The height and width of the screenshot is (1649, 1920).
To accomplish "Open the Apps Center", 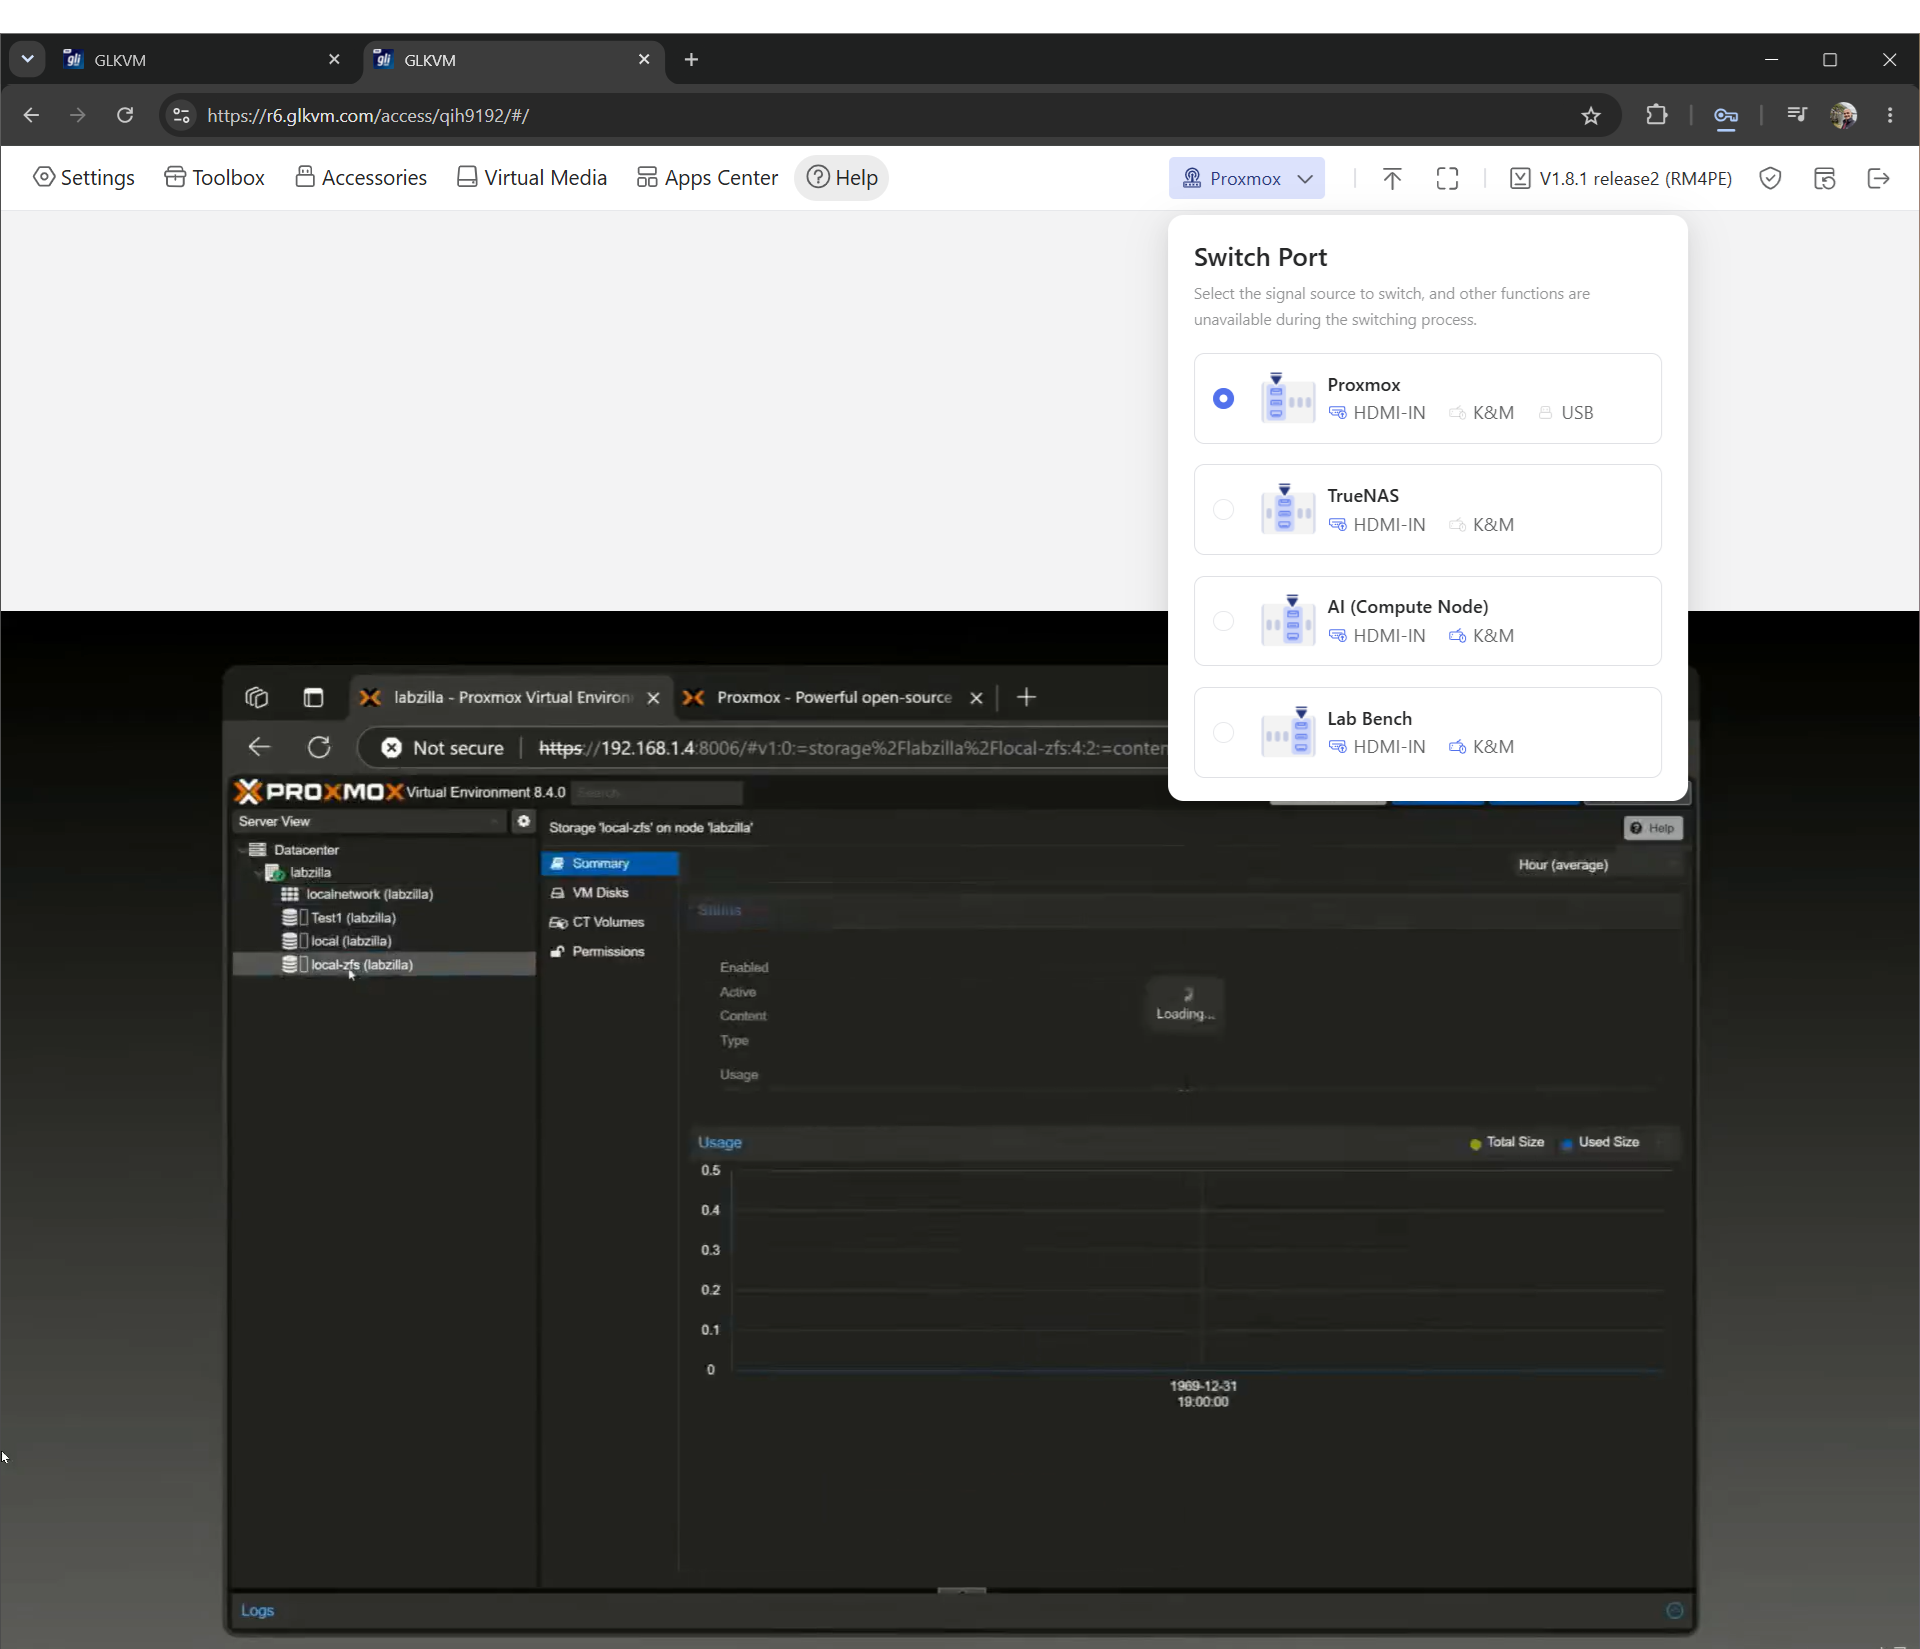I will coord(708,178).
